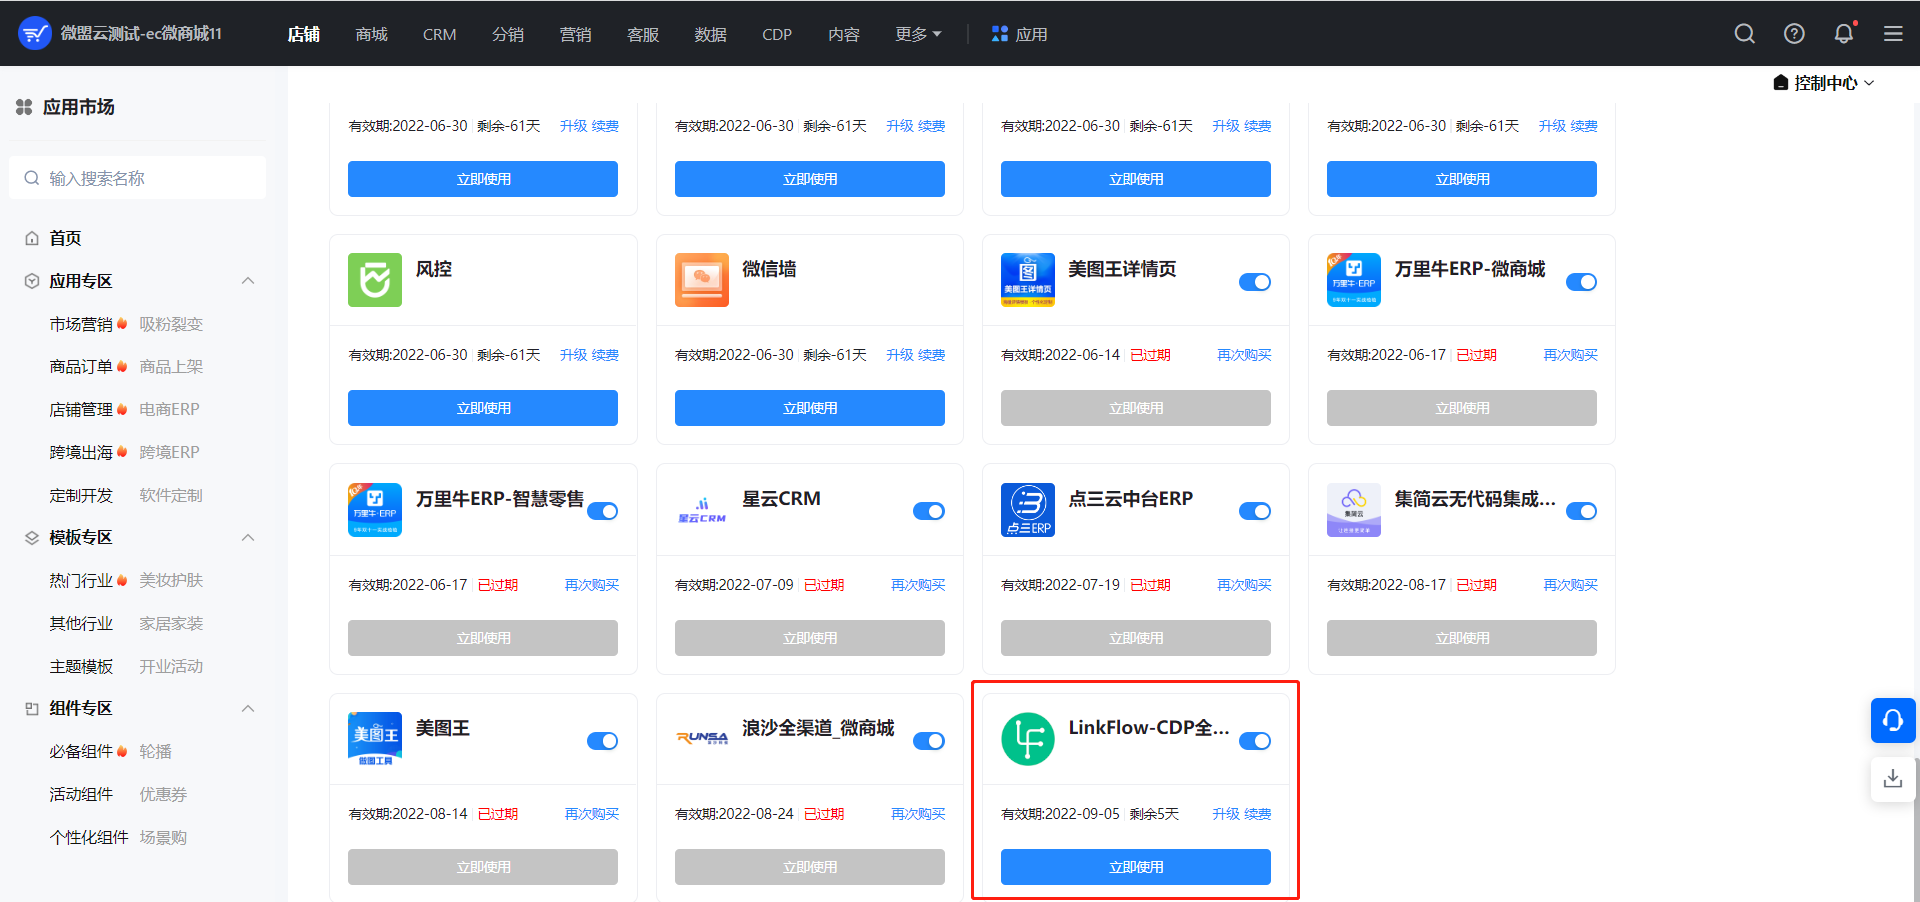1920x902 pixels.
Task: Open the customer service headset button
Action: click(x=1893, y=720)
